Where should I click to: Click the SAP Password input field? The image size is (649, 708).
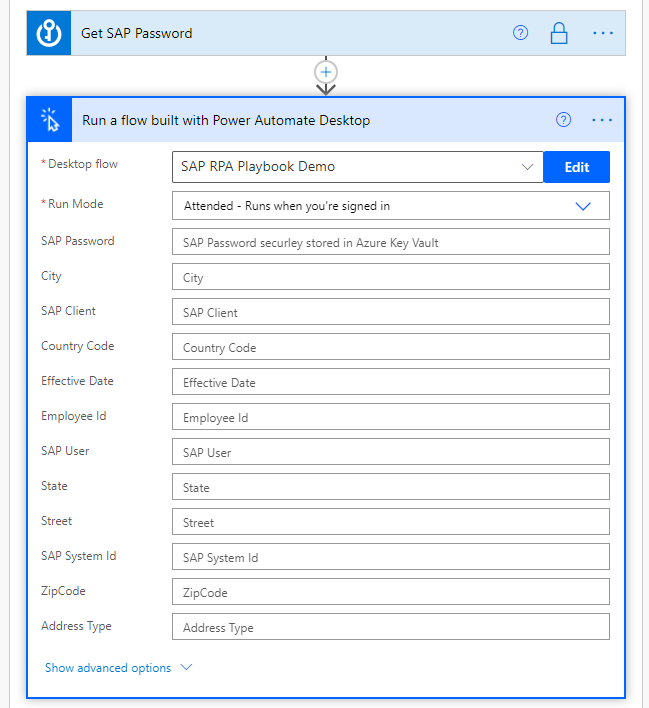[x=391, y=242]
